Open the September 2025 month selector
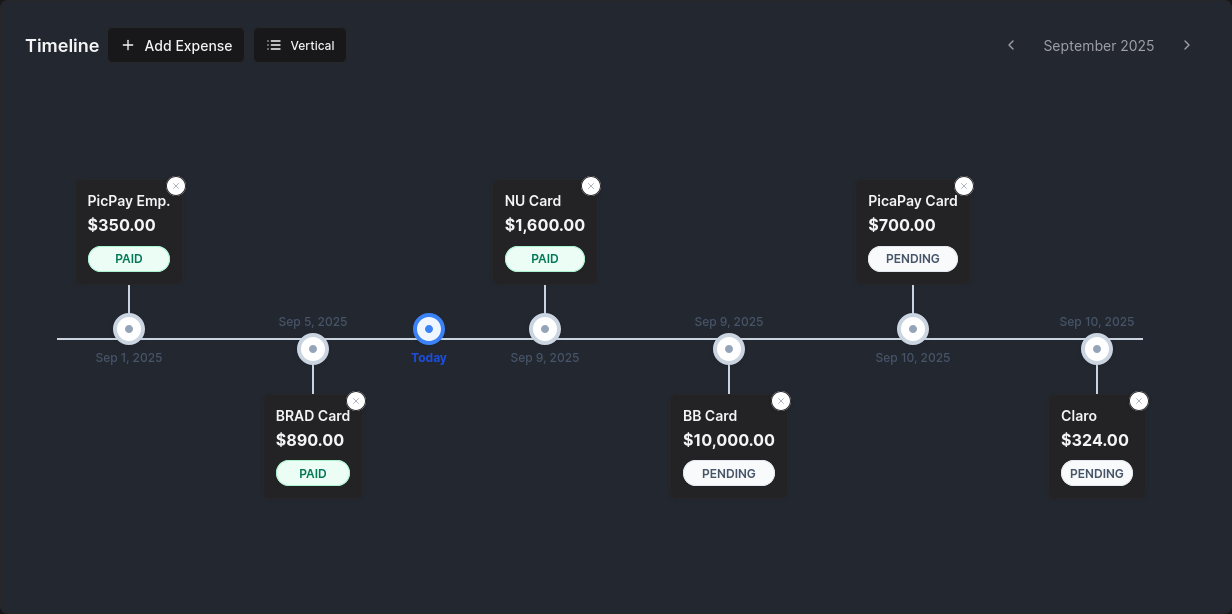The image size is (1232, 614). pyautogui.click(x=1098, y=45)
